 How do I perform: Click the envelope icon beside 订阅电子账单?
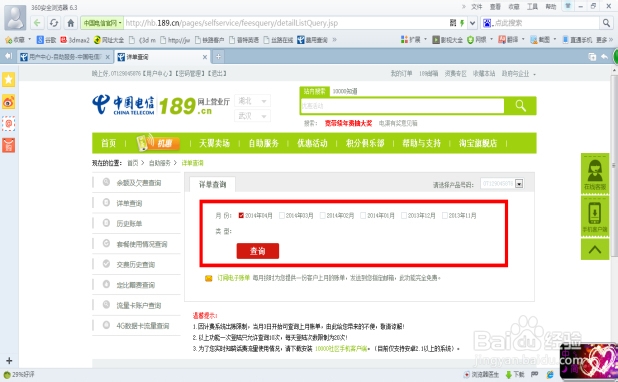click(x=208, y=278)
